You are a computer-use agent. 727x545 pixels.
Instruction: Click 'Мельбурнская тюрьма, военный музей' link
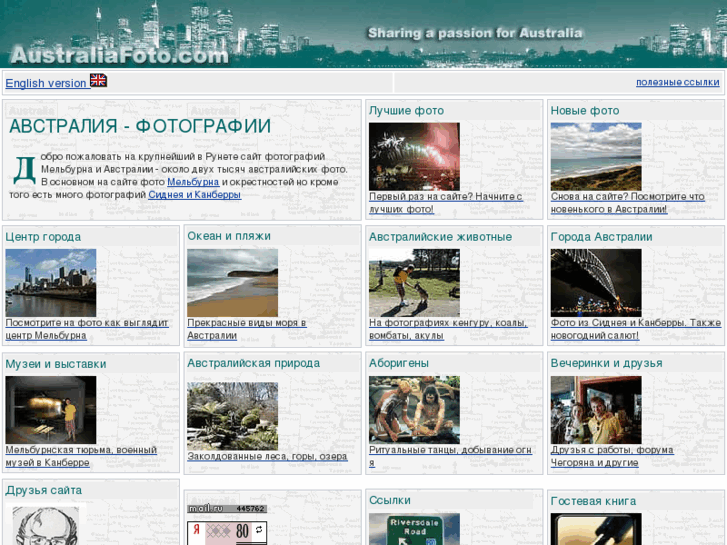click(81, 456)
